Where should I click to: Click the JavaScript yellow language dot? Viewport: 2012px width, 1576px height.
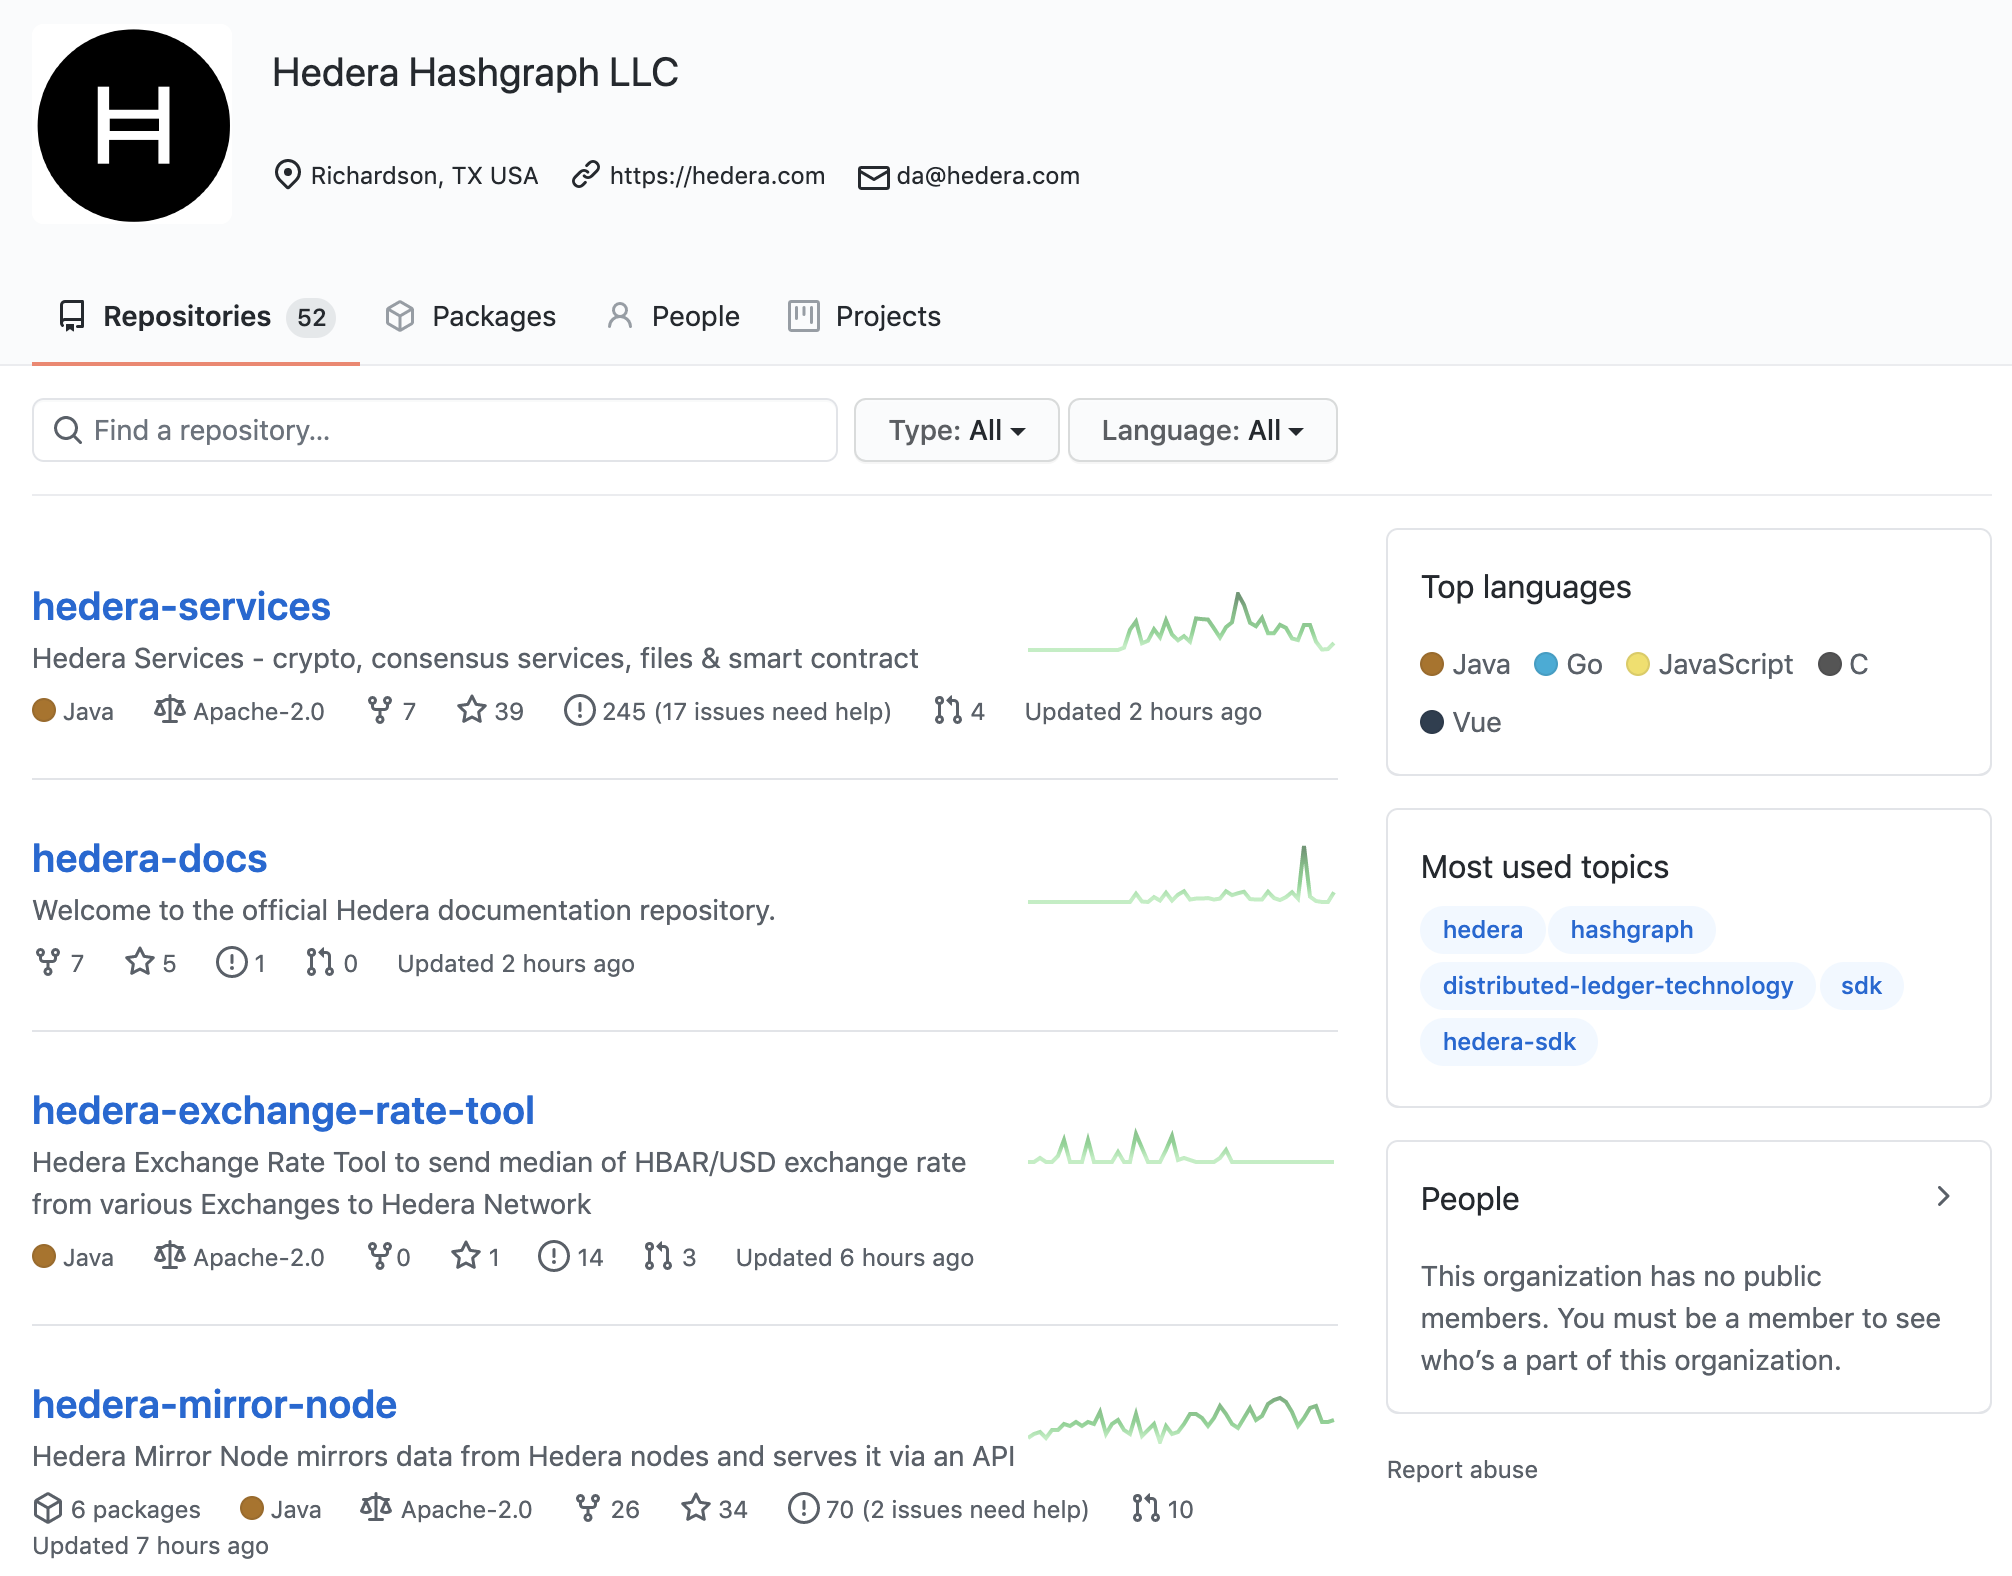pyautogui.click(x=1637, y=665)
